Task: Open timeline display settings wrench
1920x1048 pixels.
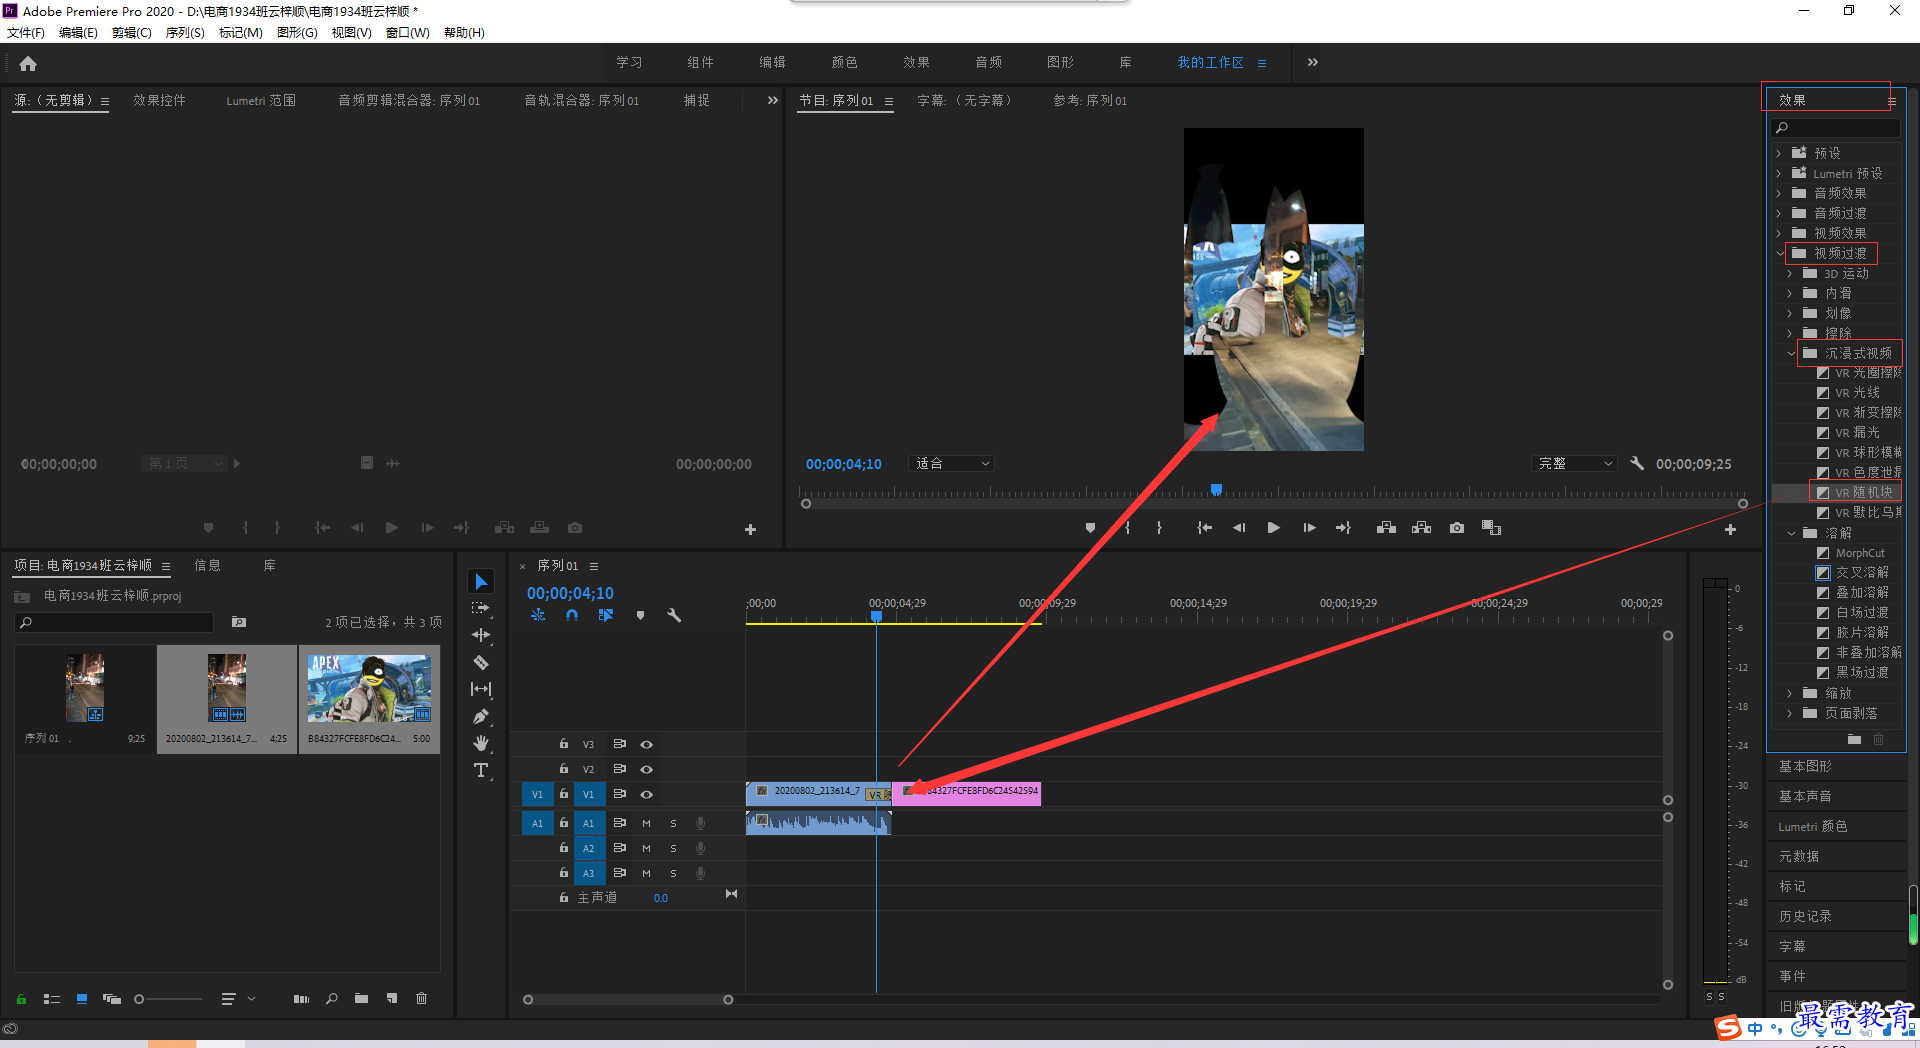Action: pyautogui.click(x=674, y=616)
